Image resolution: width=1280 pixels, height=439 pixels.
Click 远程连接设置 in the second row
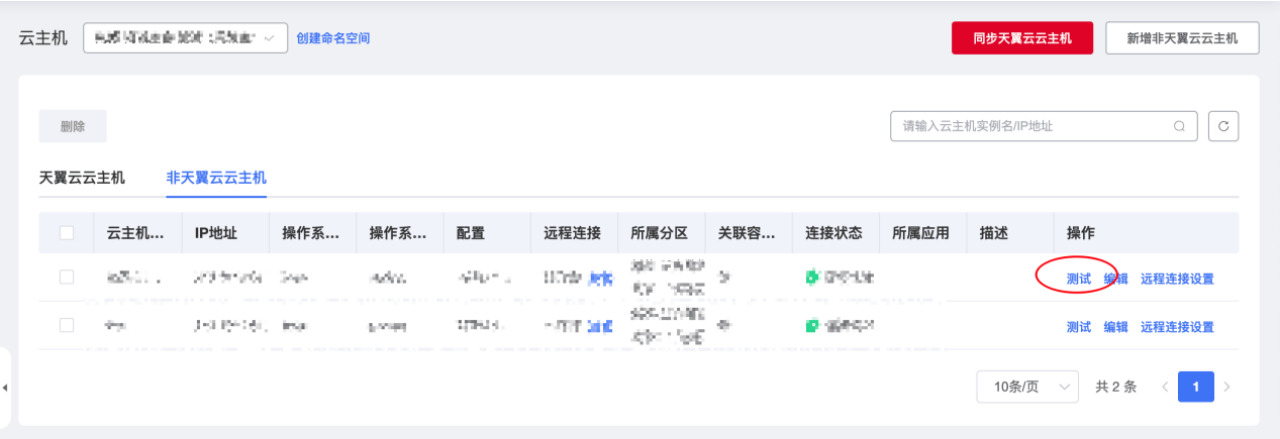pos(1177,327)
